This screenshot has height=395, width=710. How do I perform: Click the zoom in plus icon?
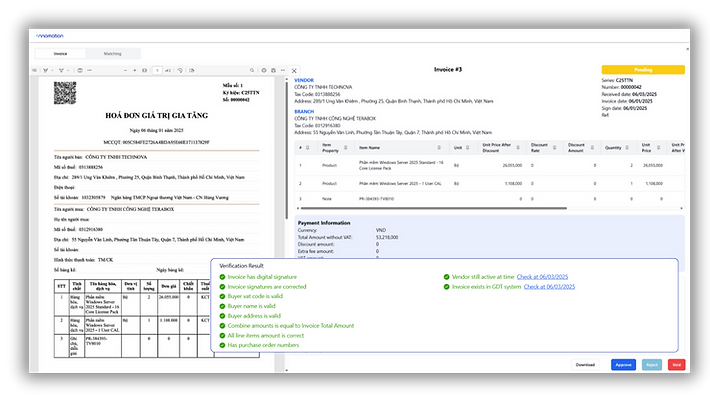point(134,70)
